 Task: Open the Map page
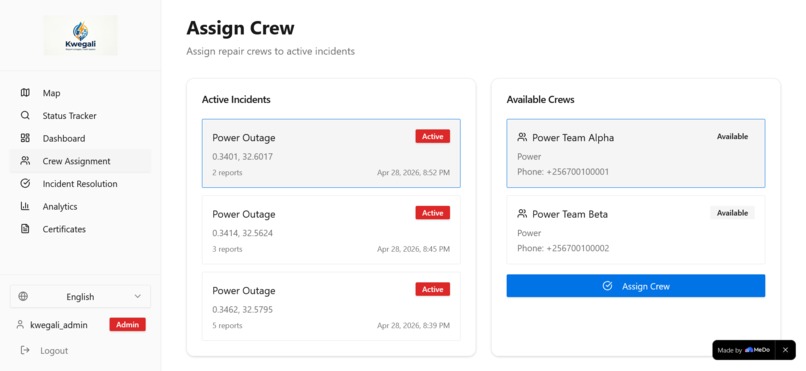(x=80, y=92)
